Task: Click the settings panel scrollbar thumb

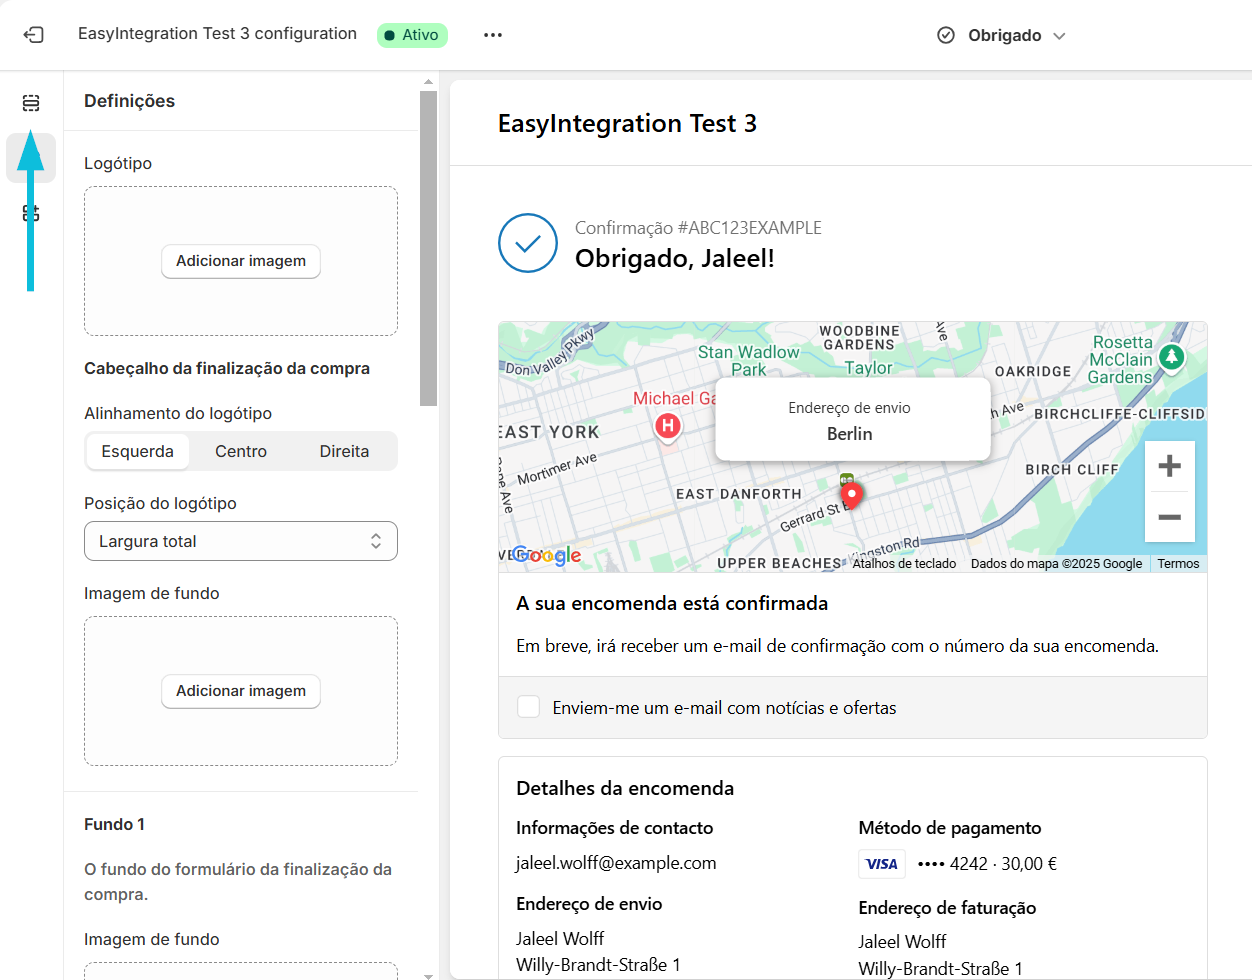Action: tap(429, 249)
